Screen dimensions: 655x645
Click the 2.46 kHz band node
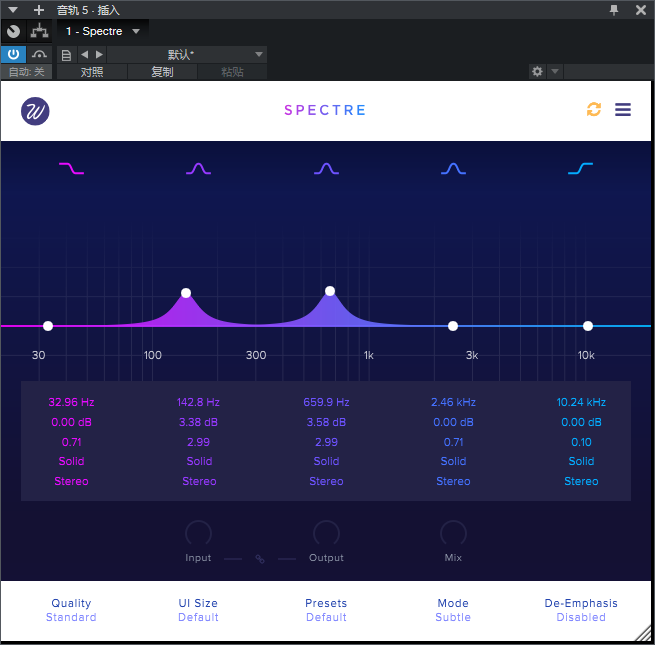pos(453,326)
